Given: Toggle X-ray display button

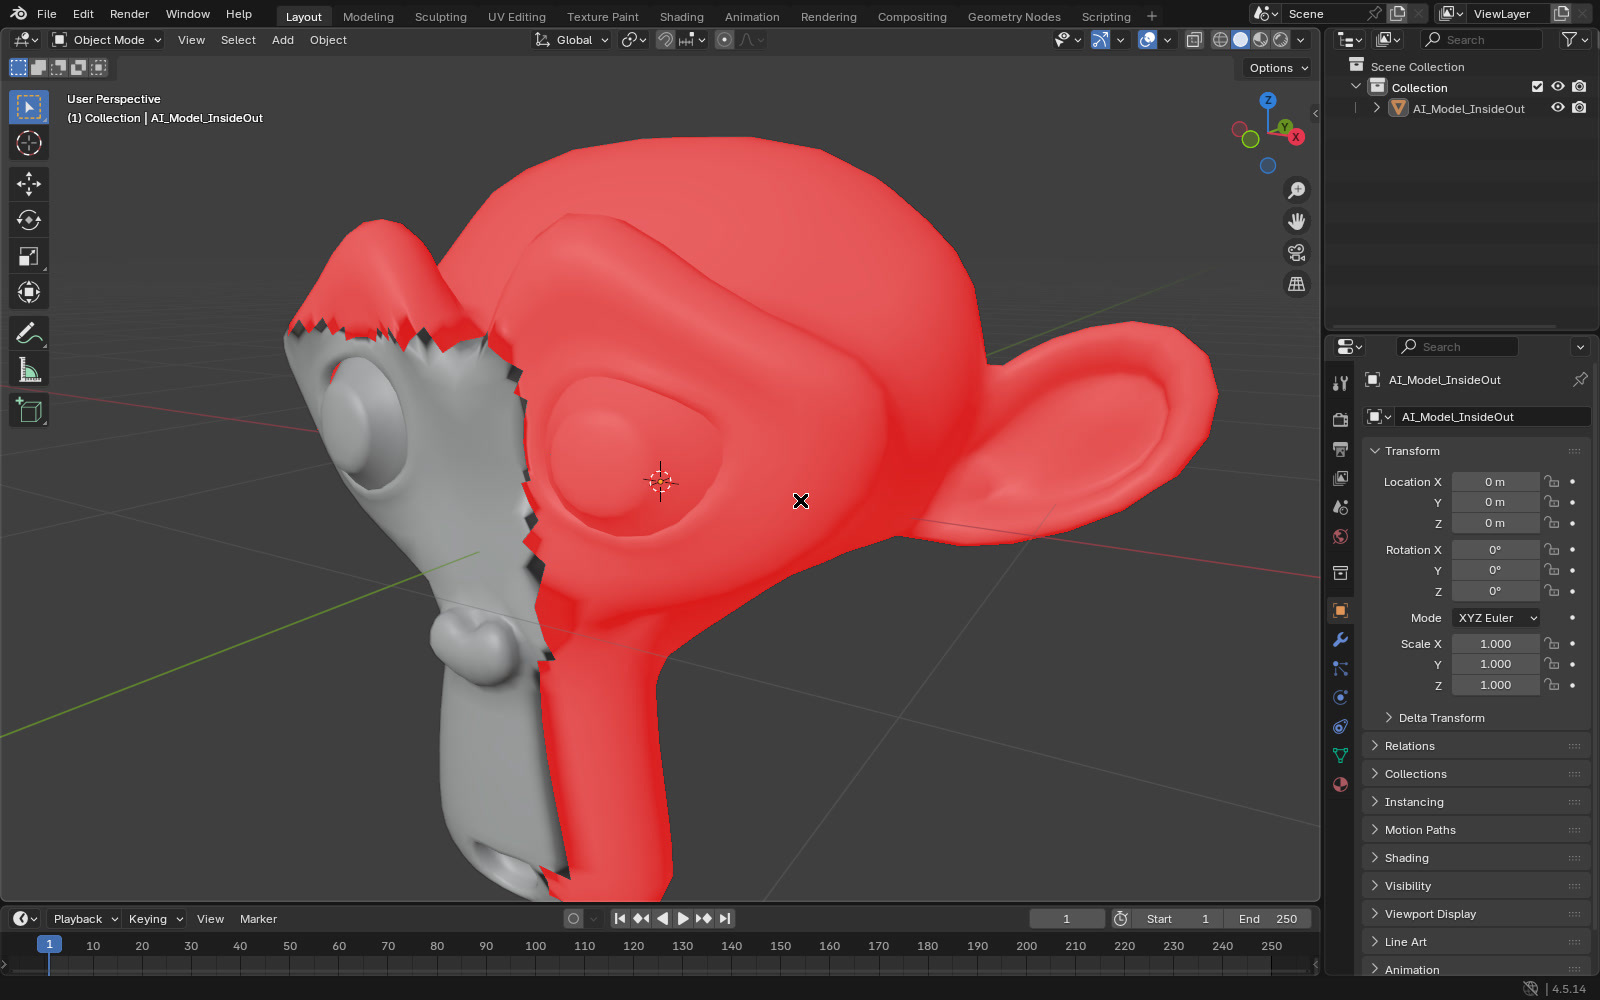Looking at the screenshot, I should [x=1194, y=40].
